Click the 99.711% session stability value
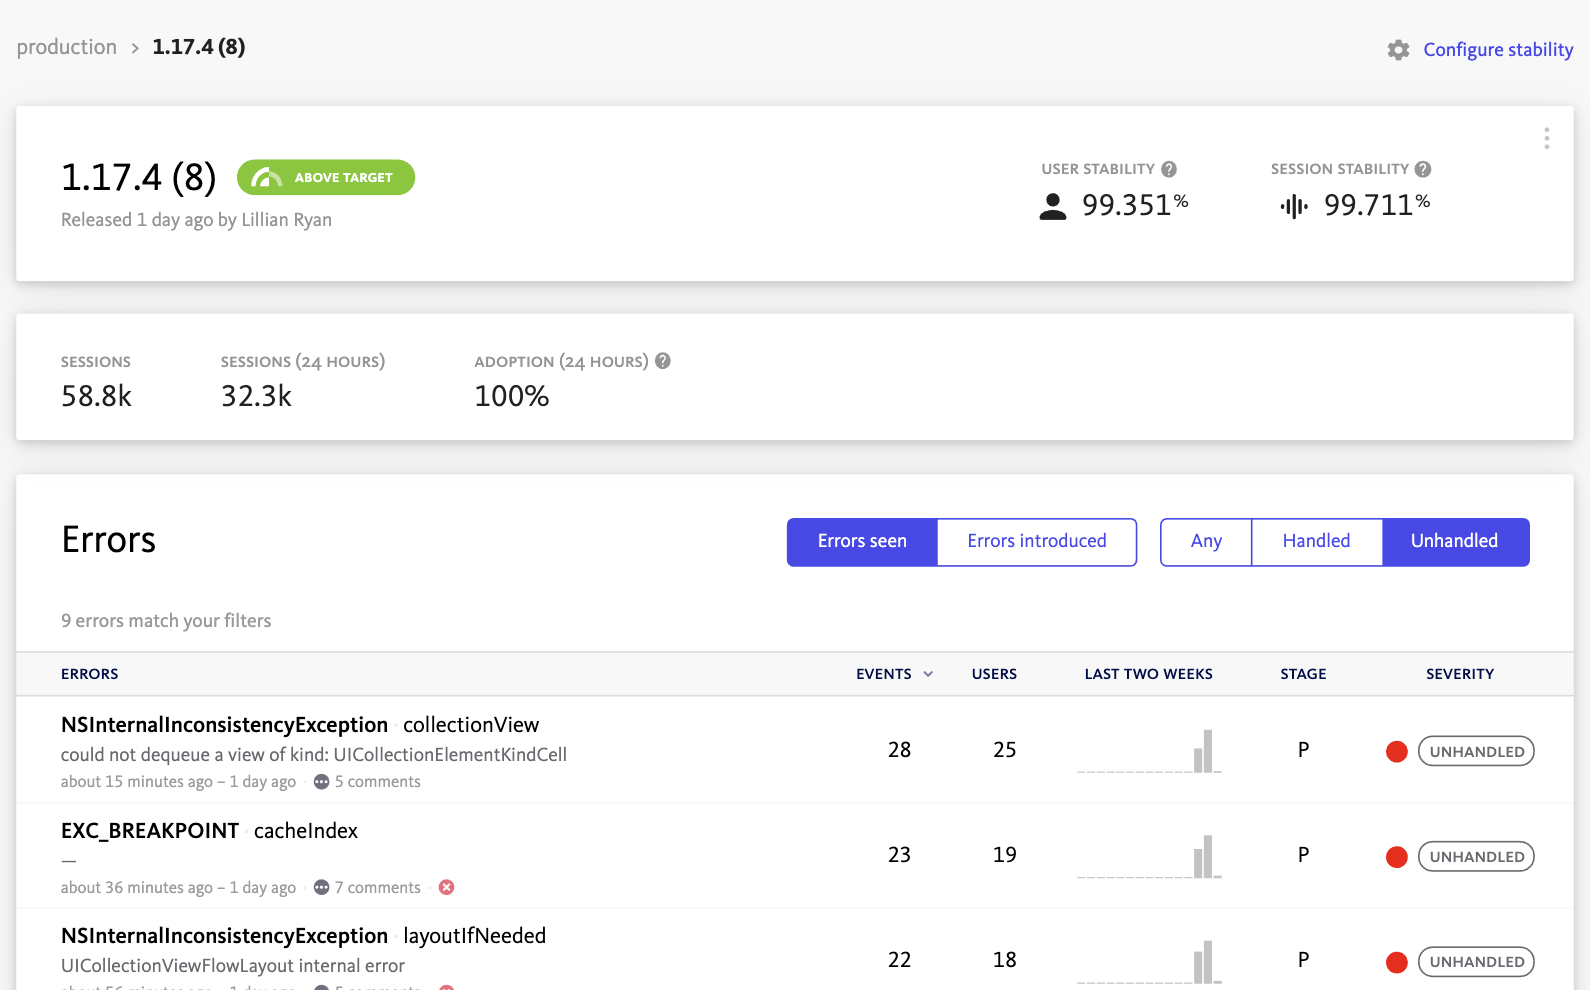 coord(1377,205)
